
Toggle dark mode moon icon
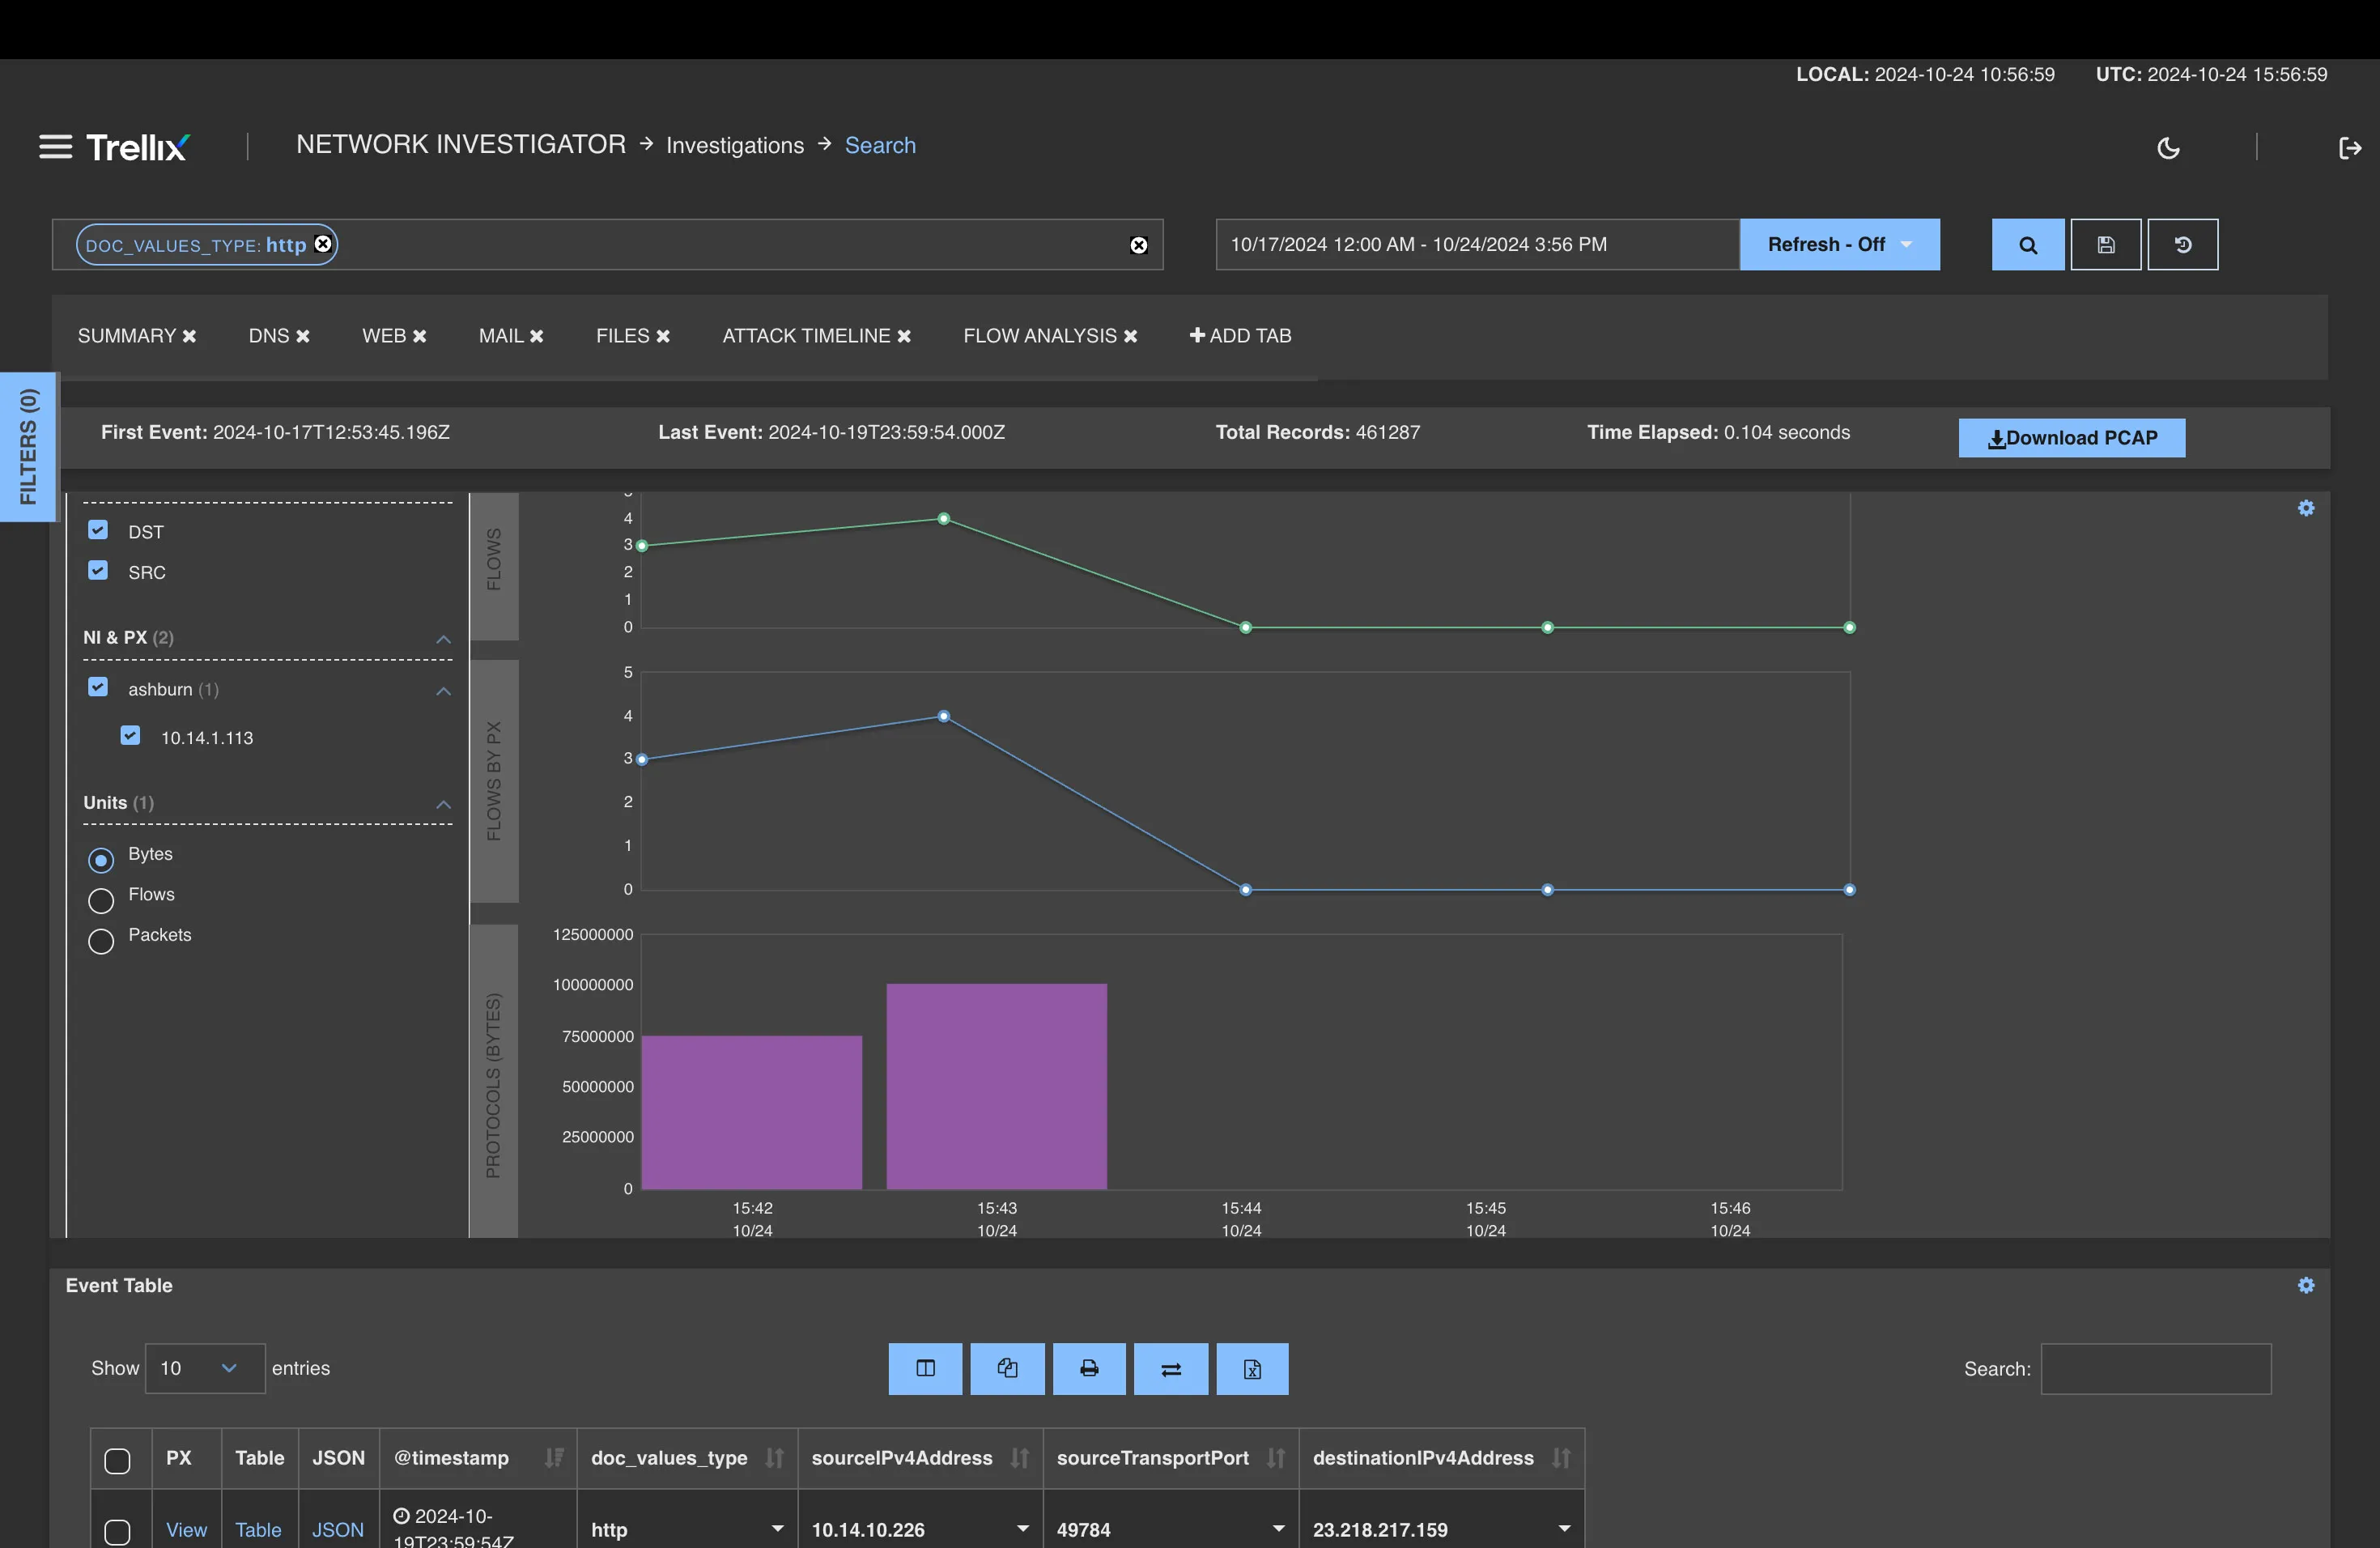[x=2168, y=148]
